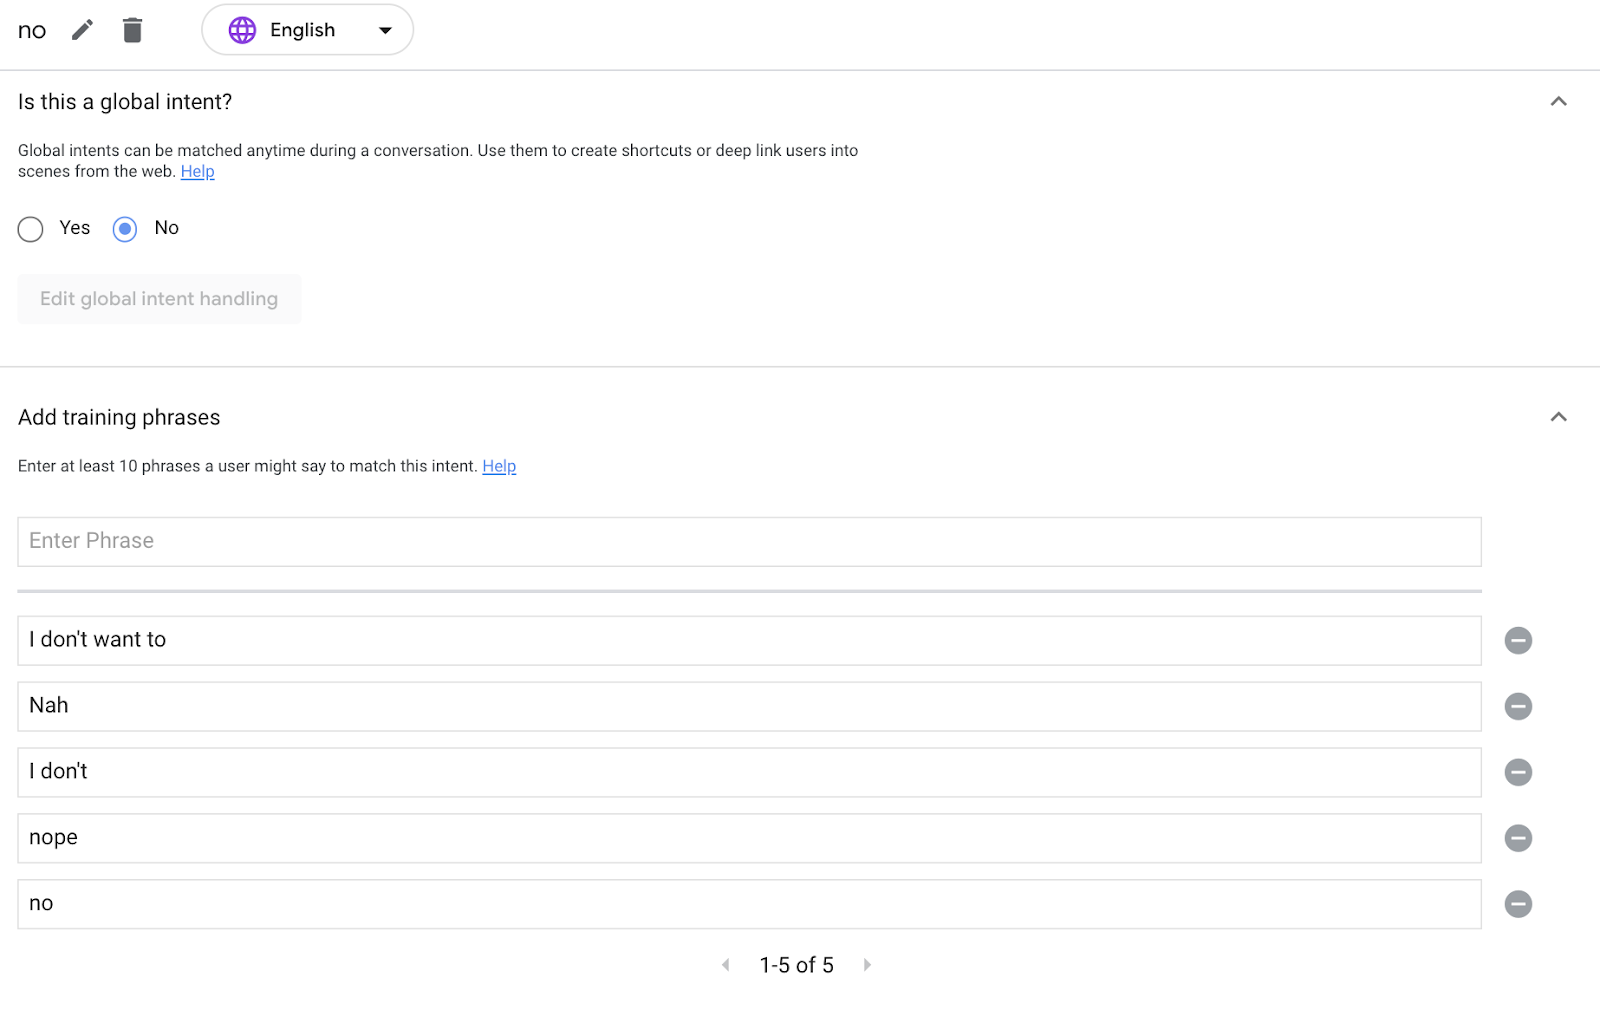The width and height of the screenshot is (1600, 1023).
Task: Delete the intent using the trash icon
Action: [132, 30]
